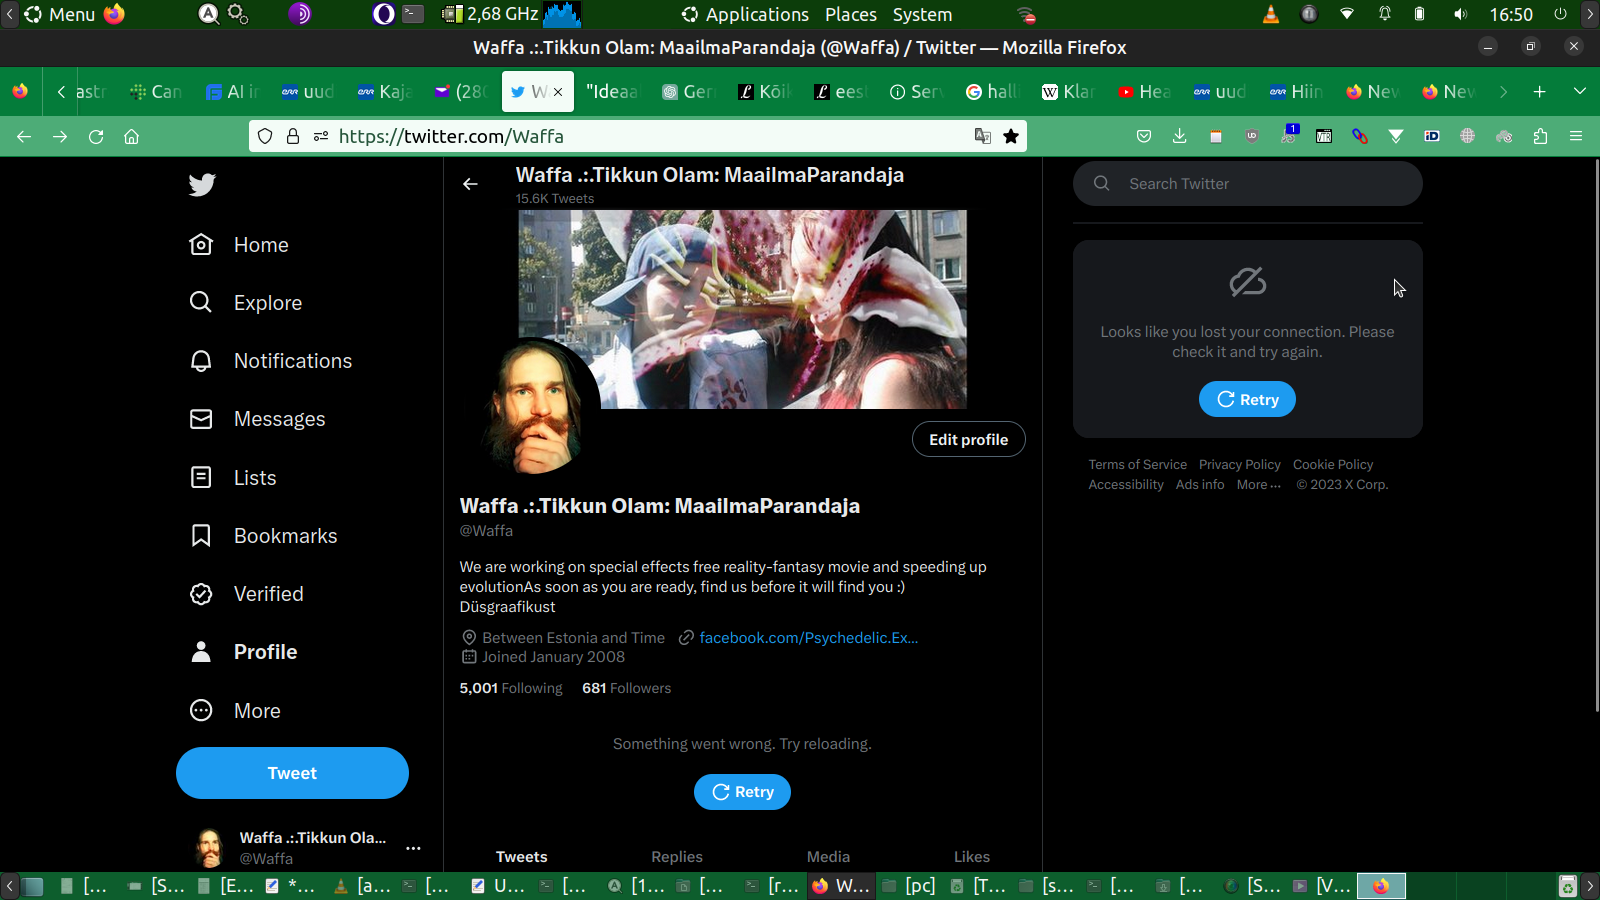Viewport: 1600px width, 900px height.
Task: Open the Firefox home page
Action: coord(131,136)
